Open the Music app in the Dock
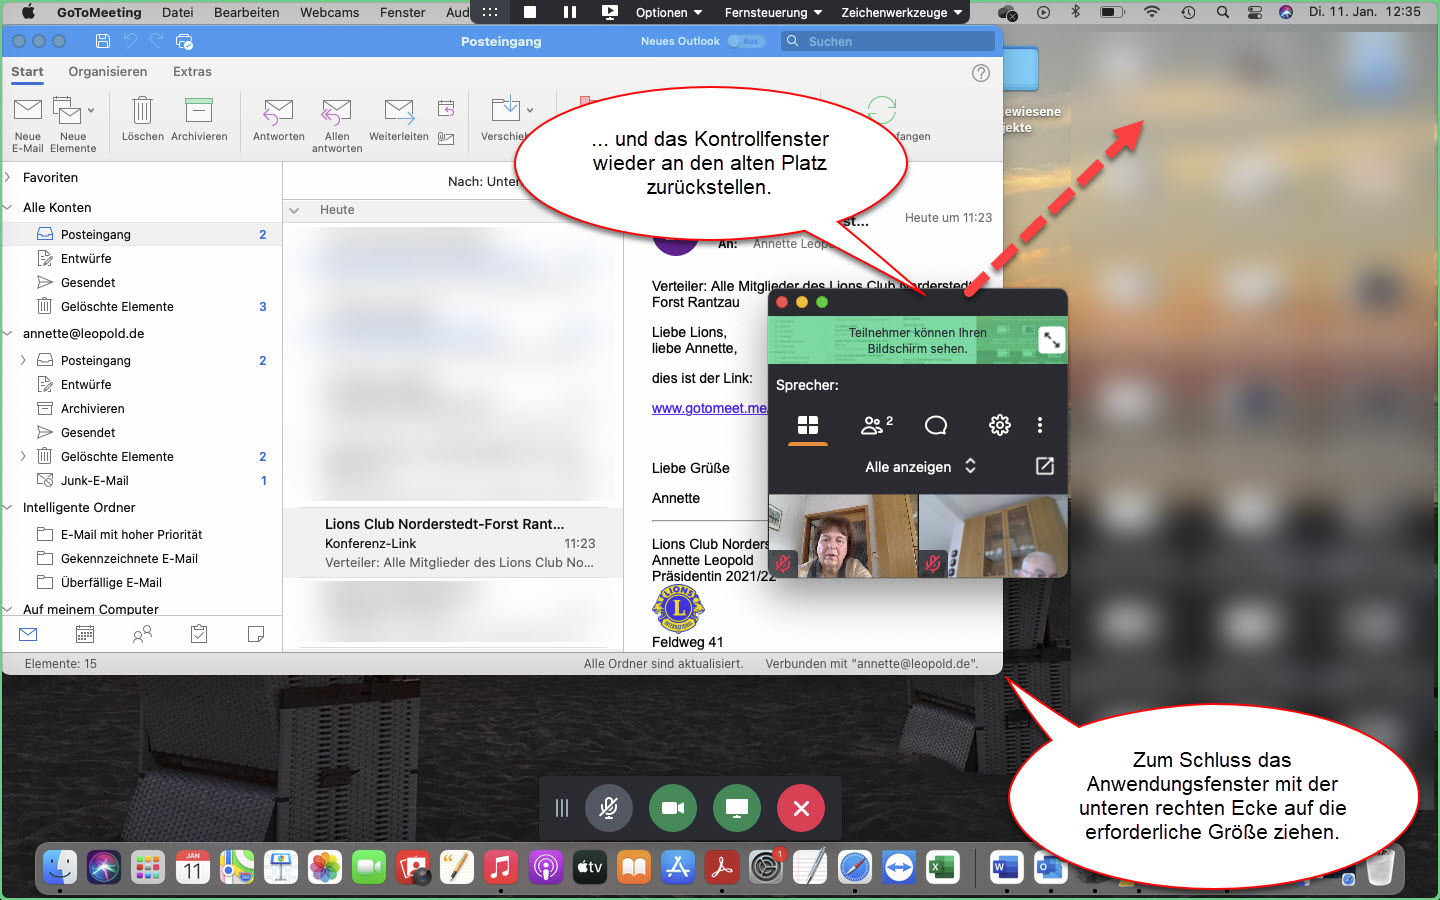Viewport: 1440px width, 900px height. point(501,867)
